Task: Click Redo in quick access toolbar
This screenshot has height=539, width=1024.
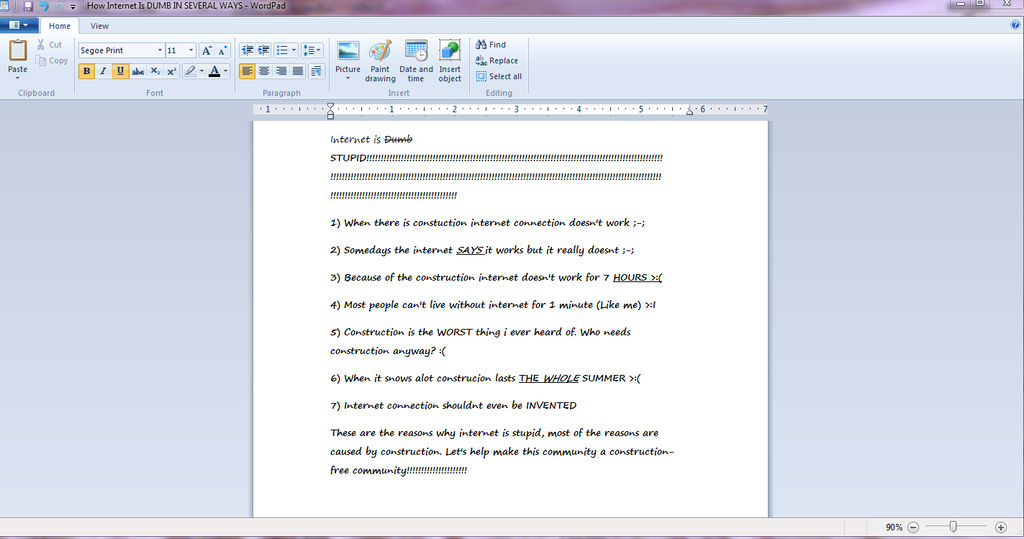Action: [x=60, y=6]
